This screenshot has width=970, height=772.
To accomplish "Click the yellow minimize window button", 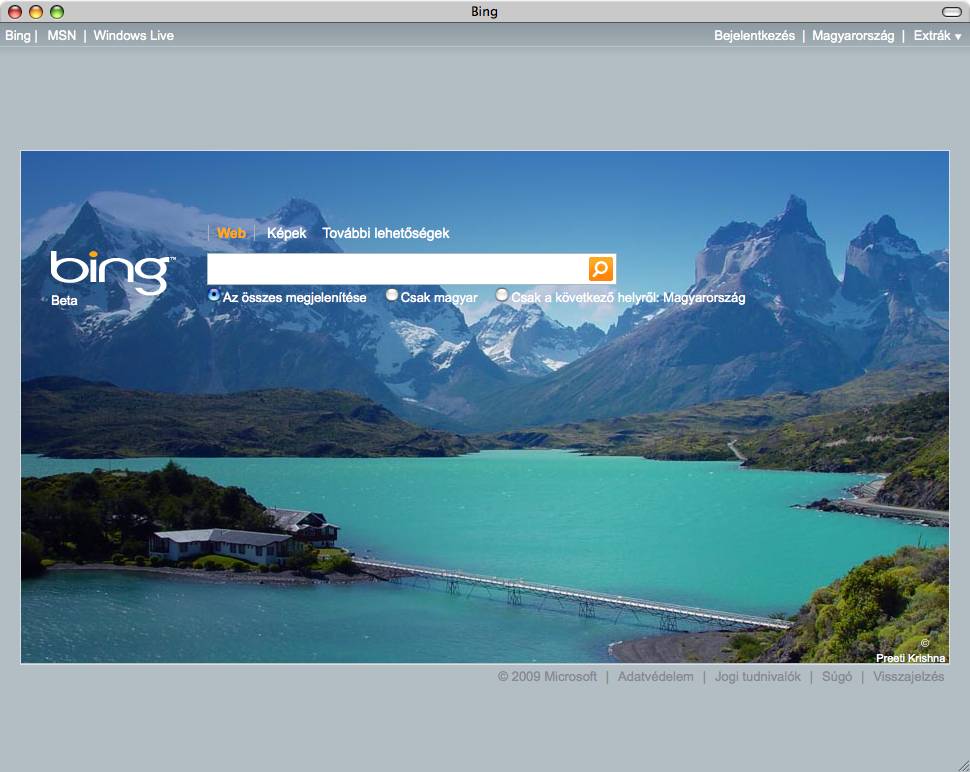I will point(36,12).
